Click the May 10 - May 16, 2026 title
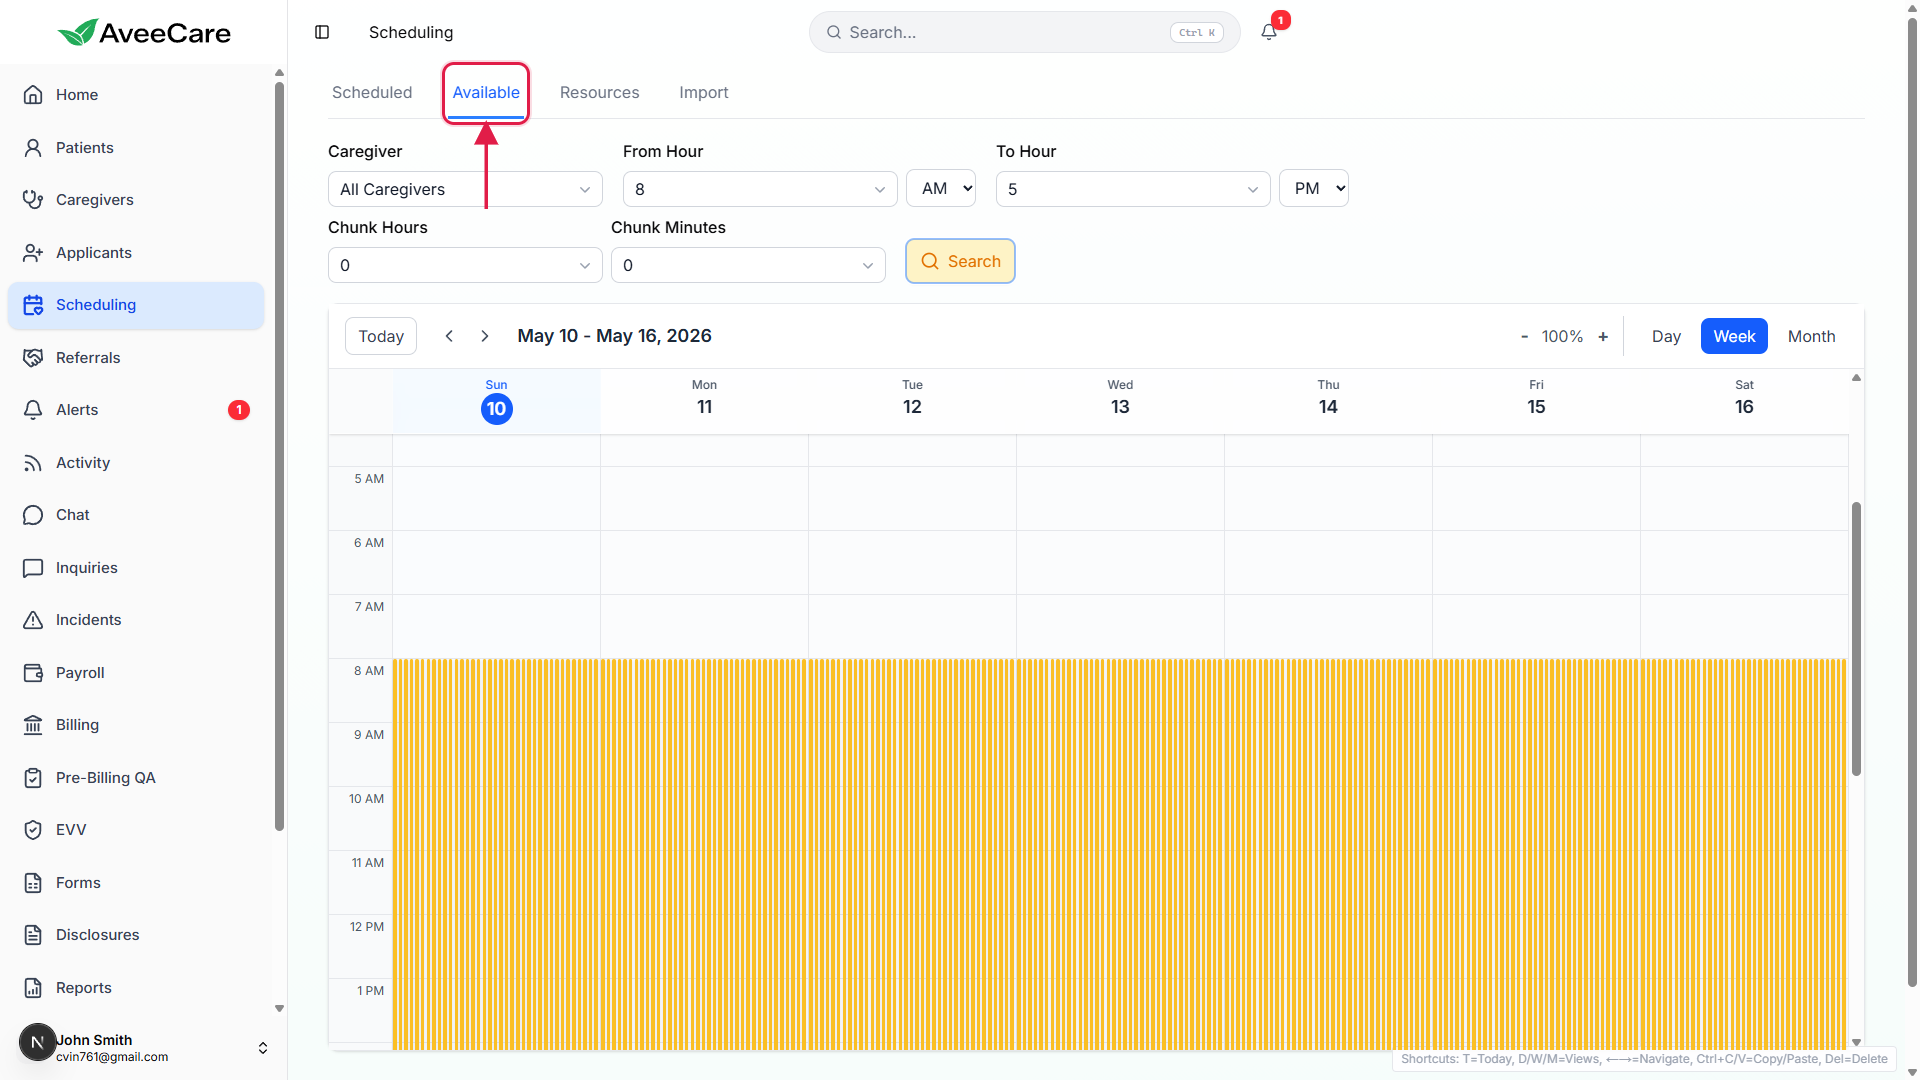The height and width of the screenshot is (1080, 1920). [x=614, y=336]
